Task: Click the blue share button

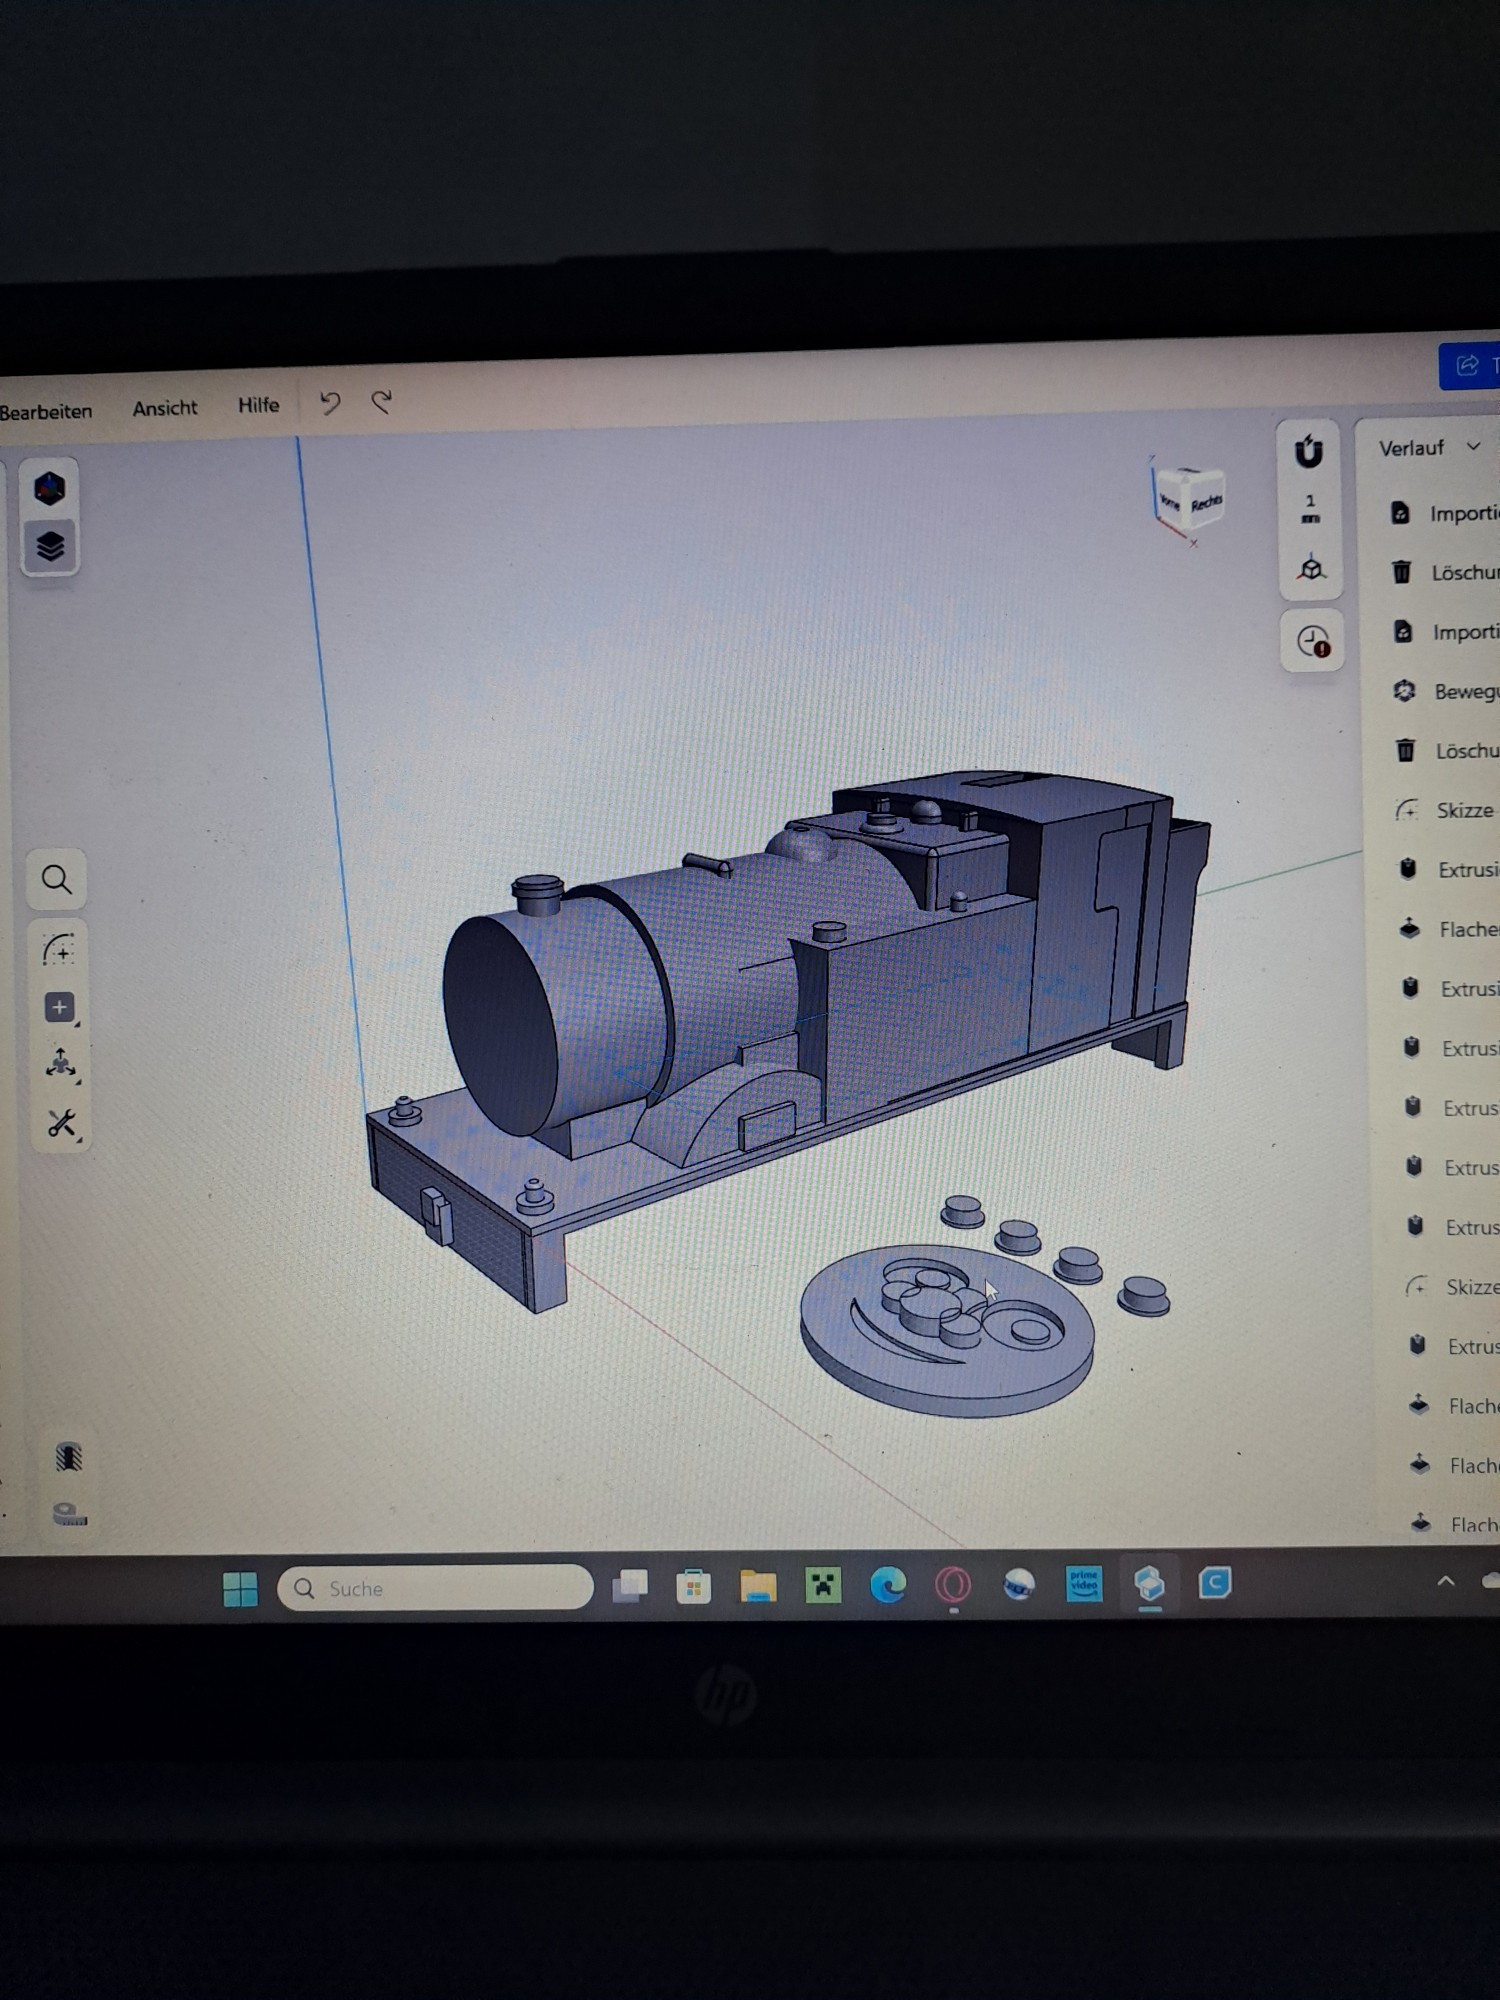Action: coord(1469,366)
